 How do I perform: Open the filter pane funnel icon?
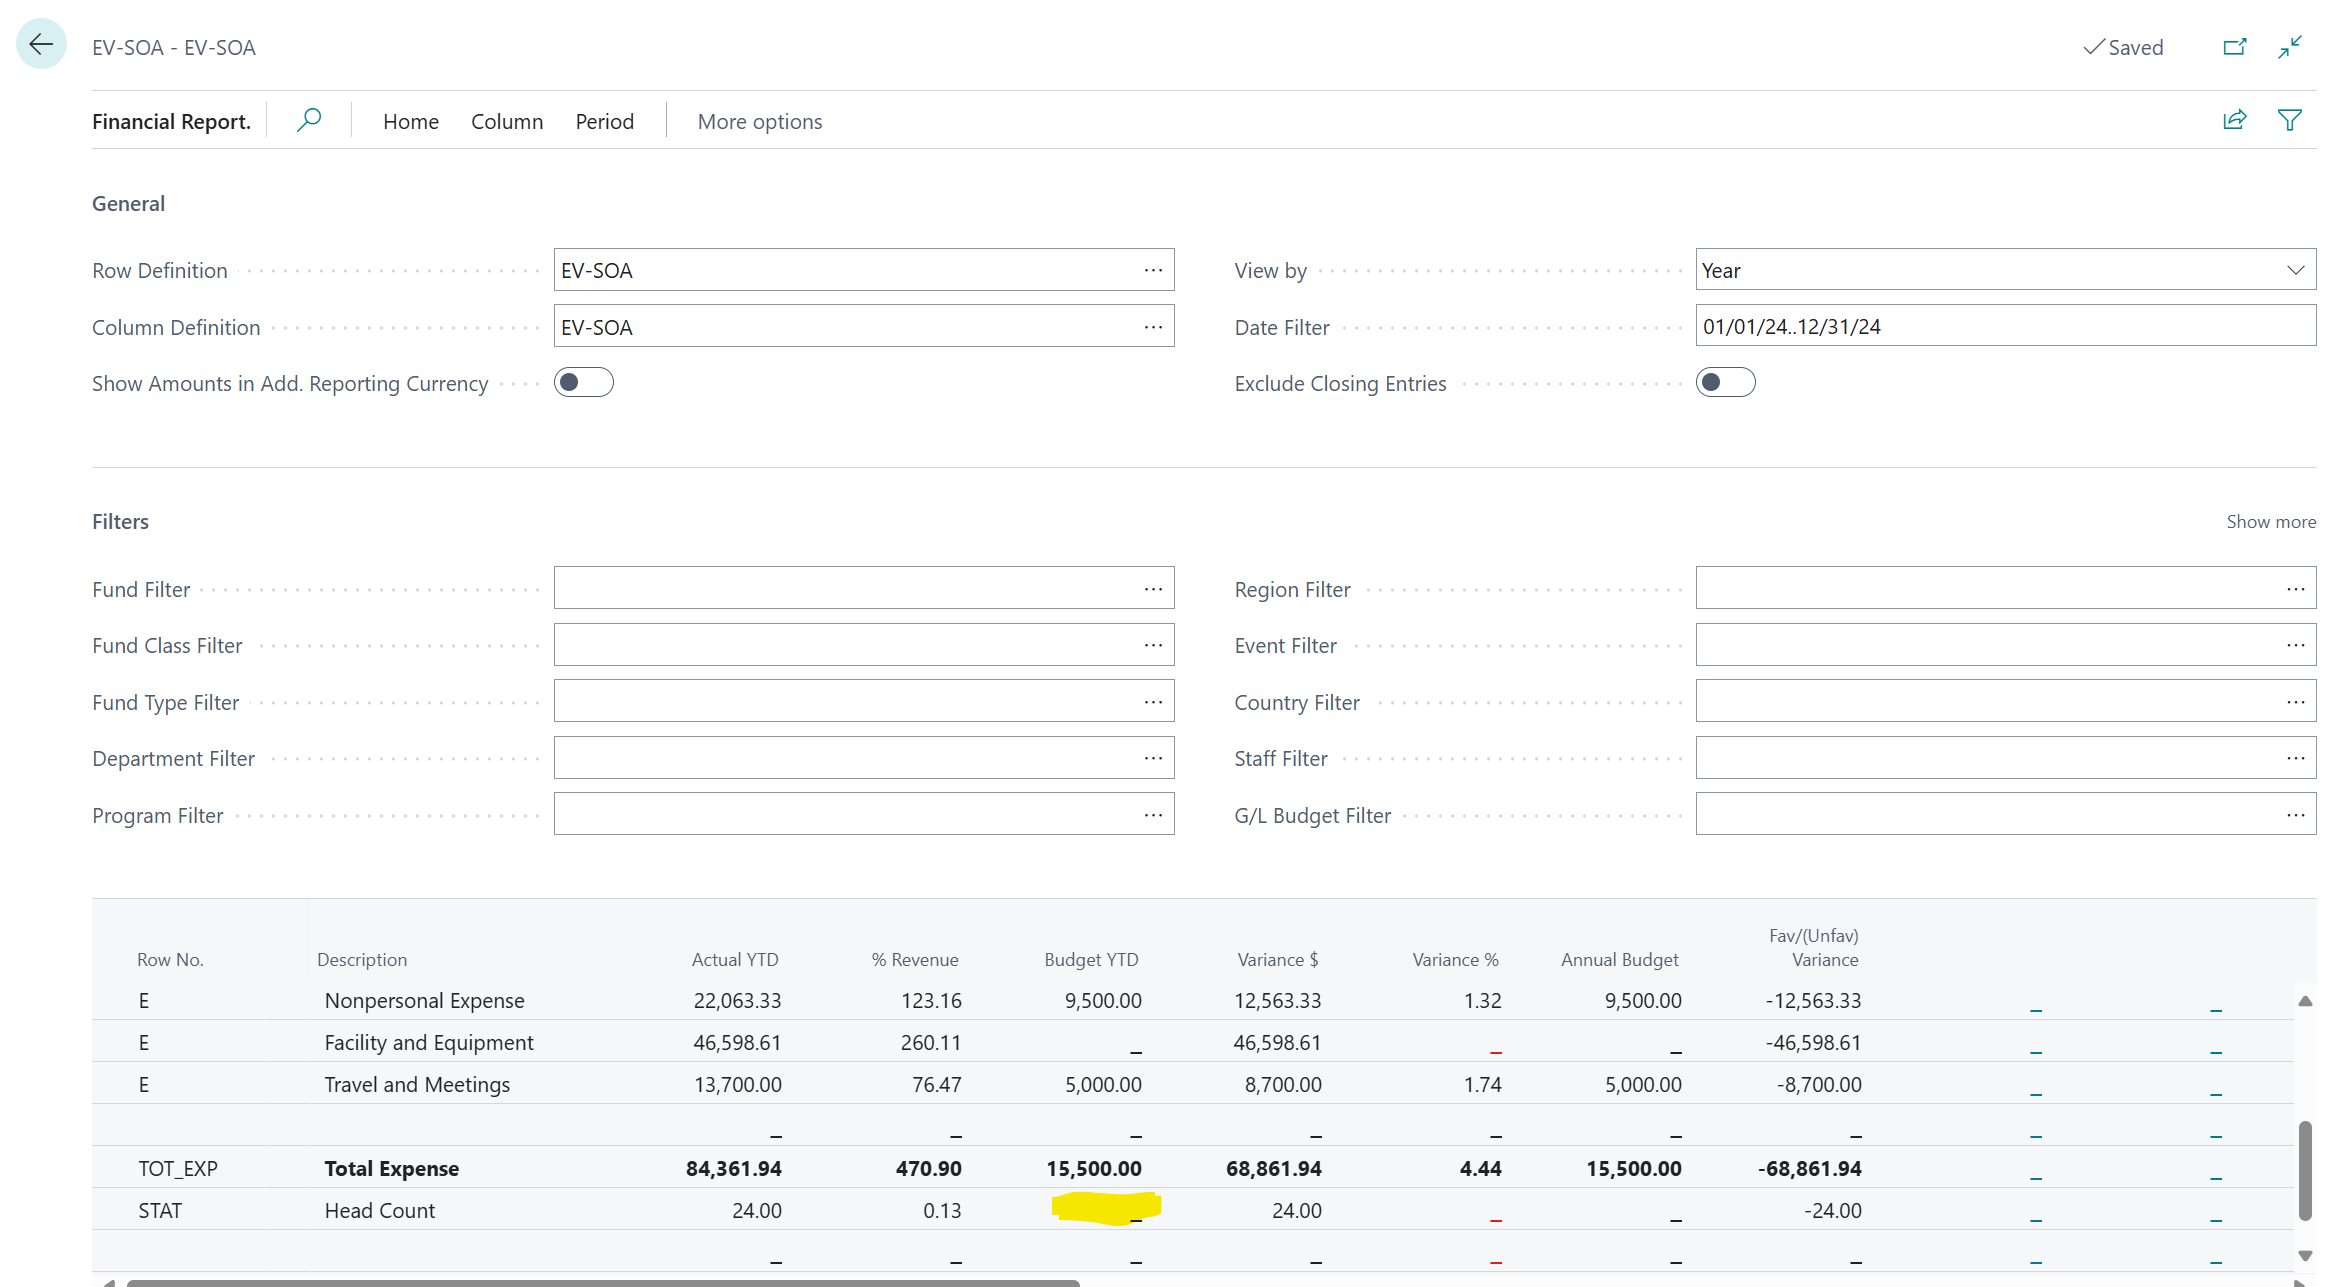(x=2290, y=121)
